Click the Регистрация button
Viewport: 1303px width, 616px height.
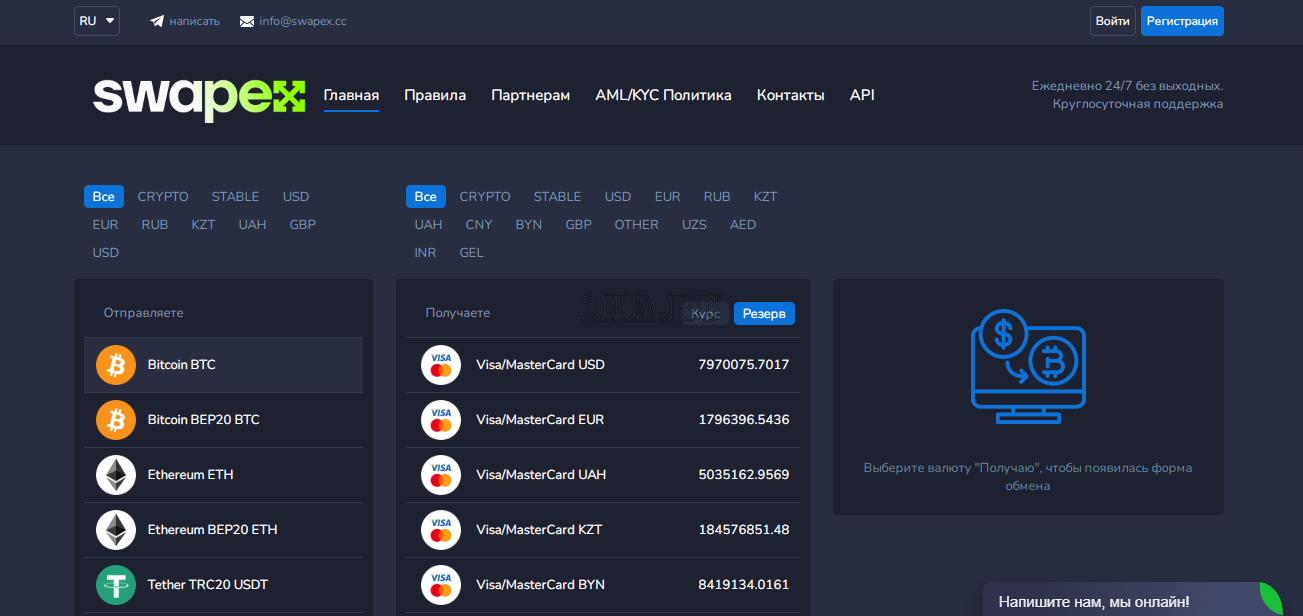1182,21
